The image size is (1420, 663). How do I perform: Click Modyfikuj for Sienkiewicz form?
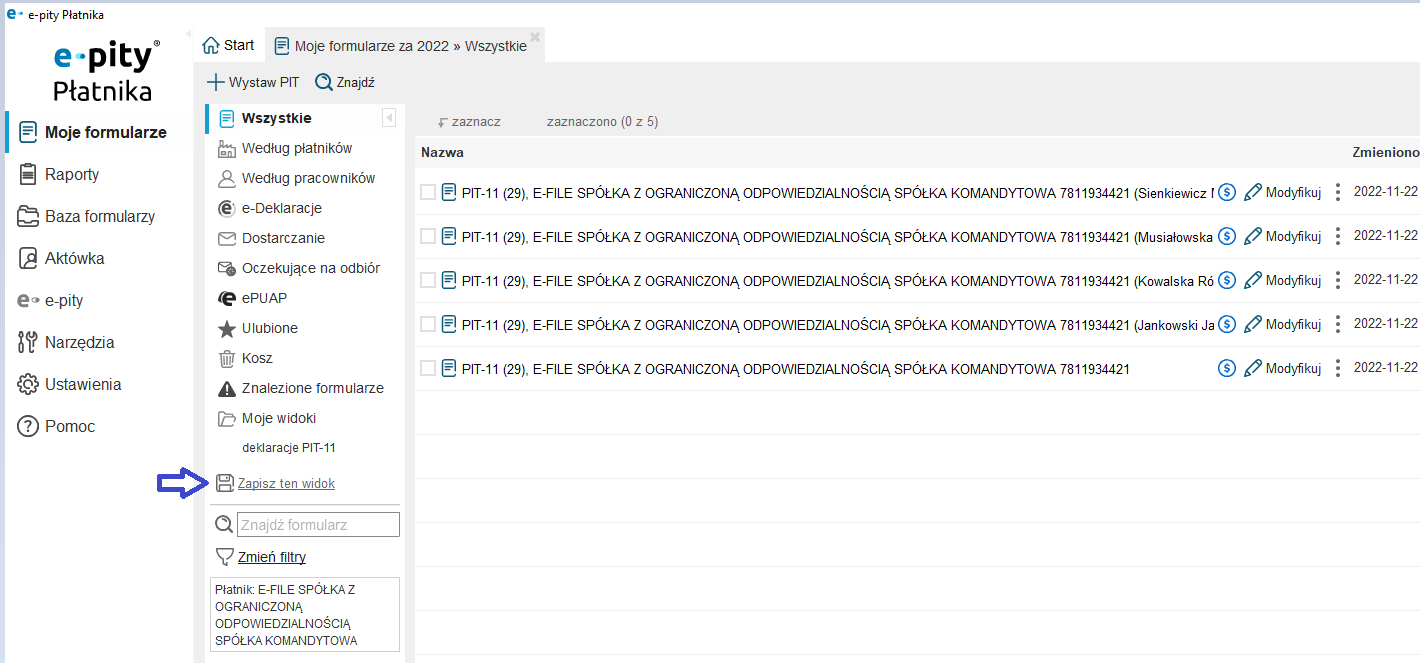[x=1283, y=193]
